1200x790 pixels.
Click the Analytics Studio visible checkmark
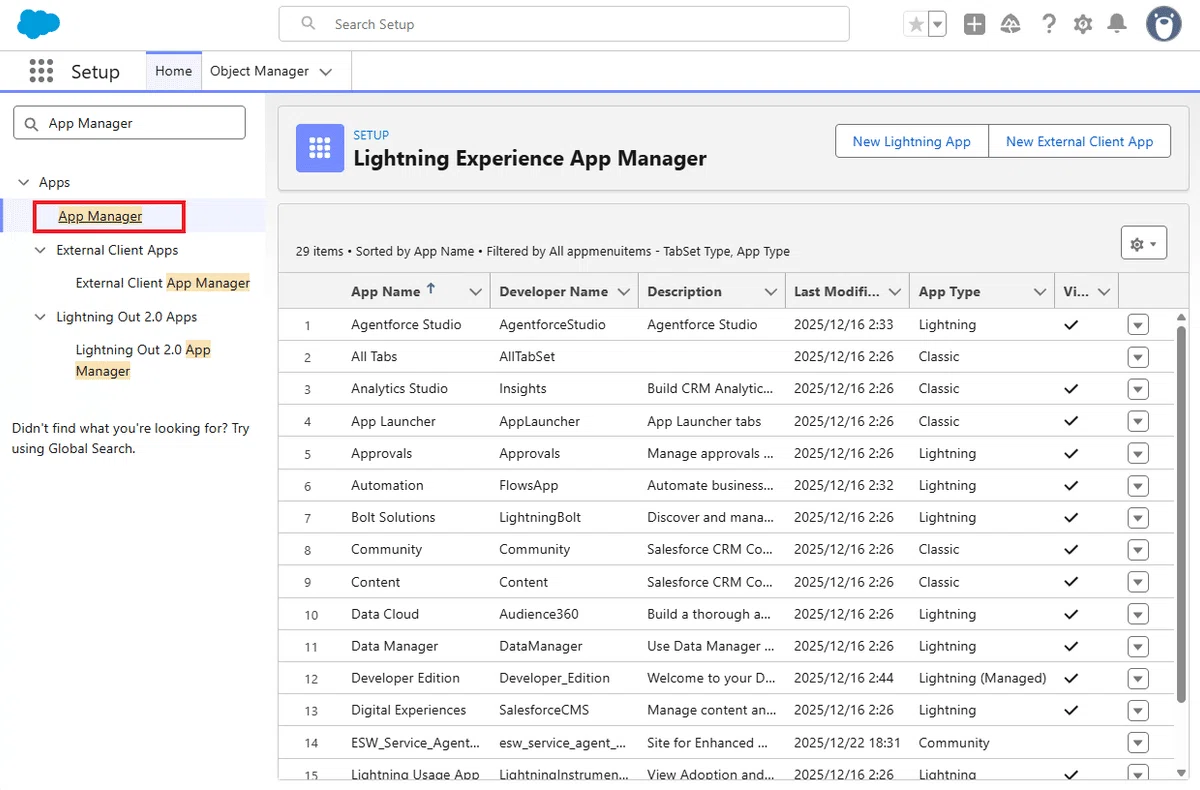click(1071, 389)
